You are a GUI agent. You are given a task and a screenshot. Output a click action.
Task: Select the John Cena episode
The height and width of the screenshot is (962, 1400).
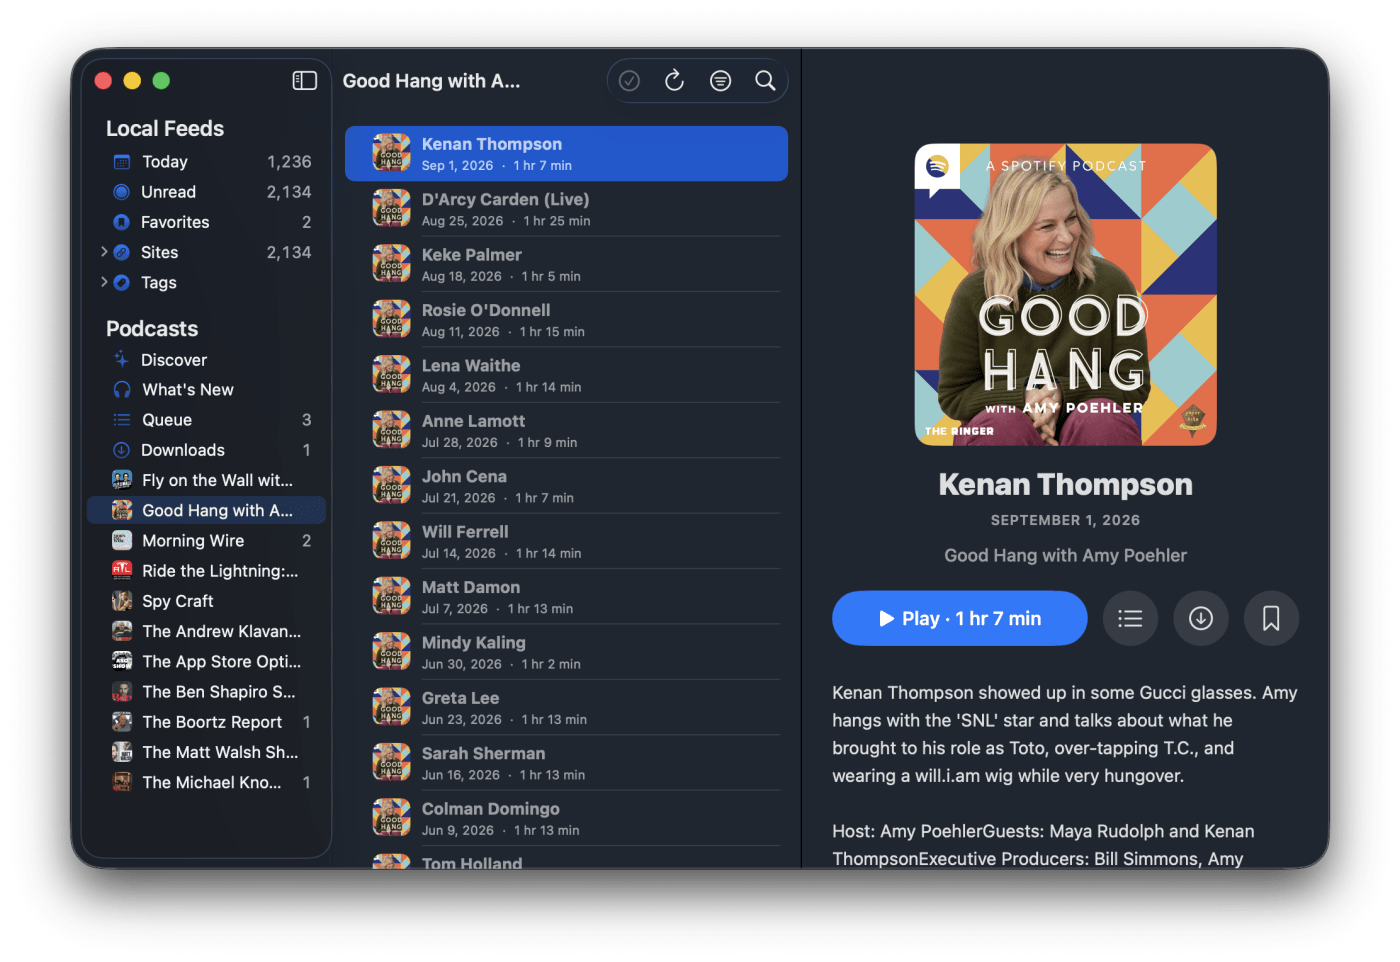[566, 486]
